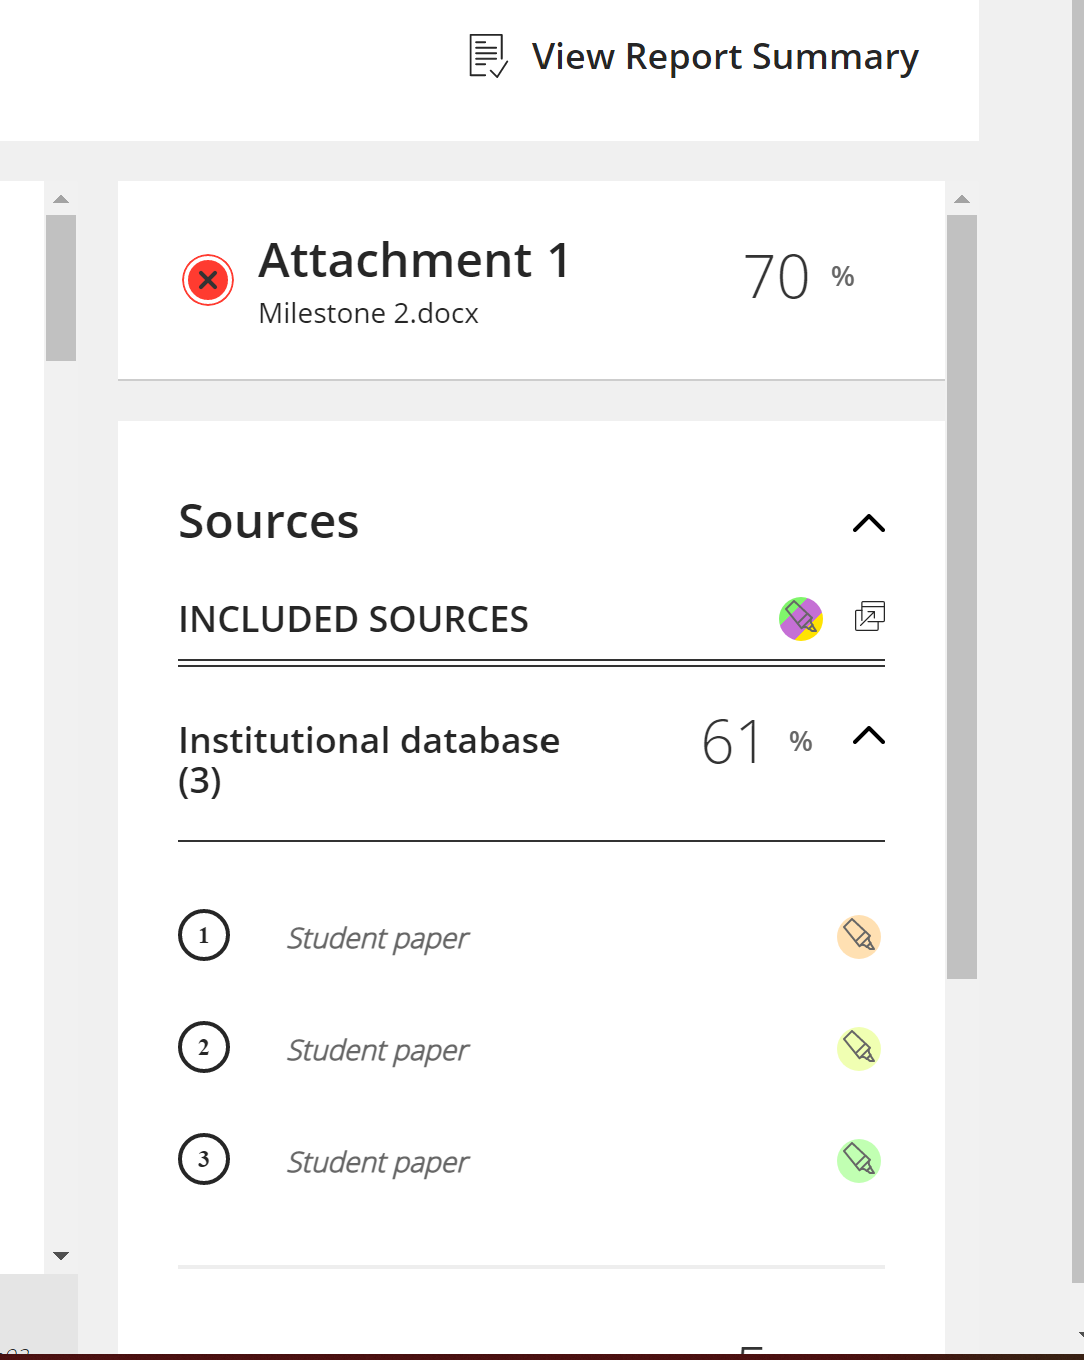
Task: Click the report summary document icon
Action: click(x=489, y=56)
